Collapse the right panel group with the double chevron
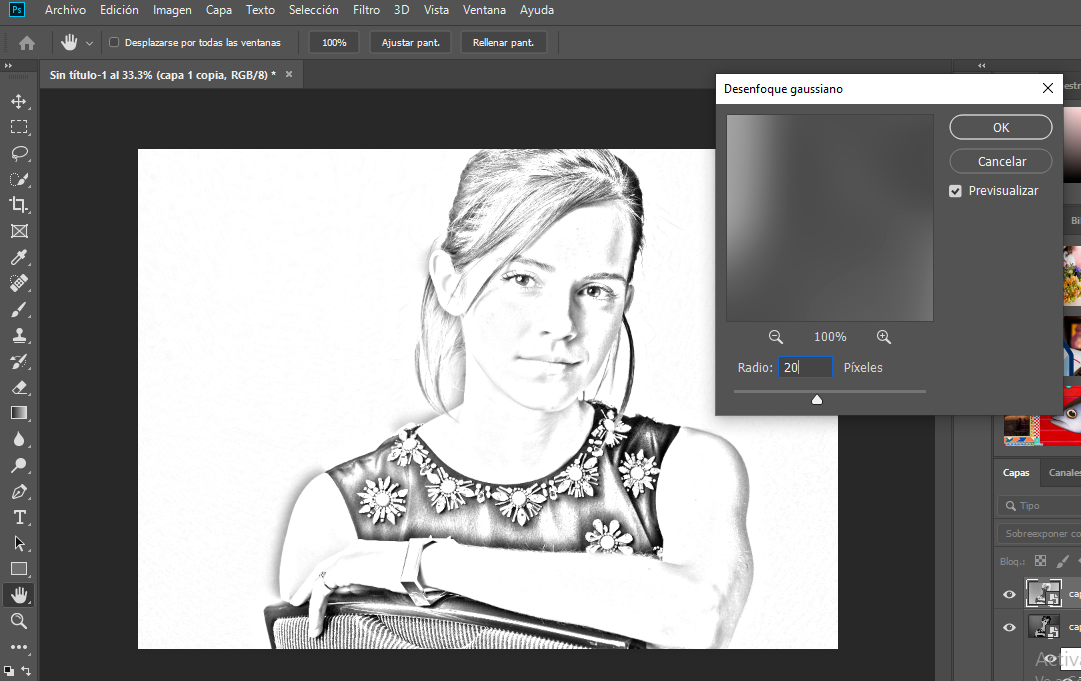Viewport: 1081px width, 681px height. [981, 65]
